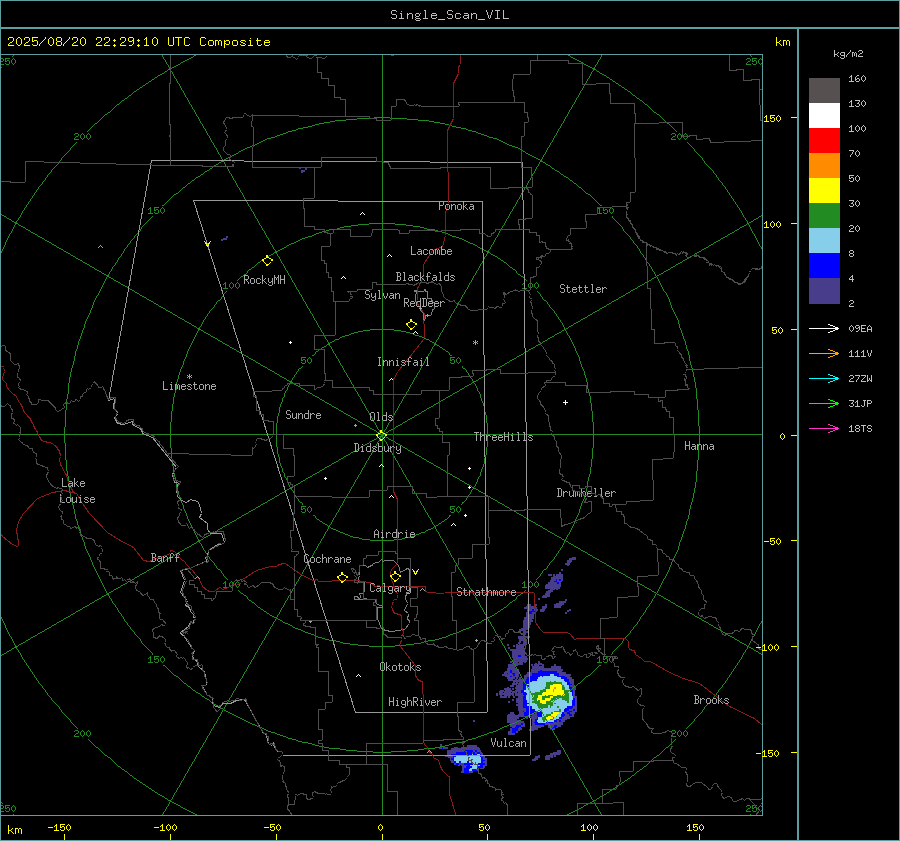Click the Stettler label
900x841 pixels.
[x=583, y=289]
